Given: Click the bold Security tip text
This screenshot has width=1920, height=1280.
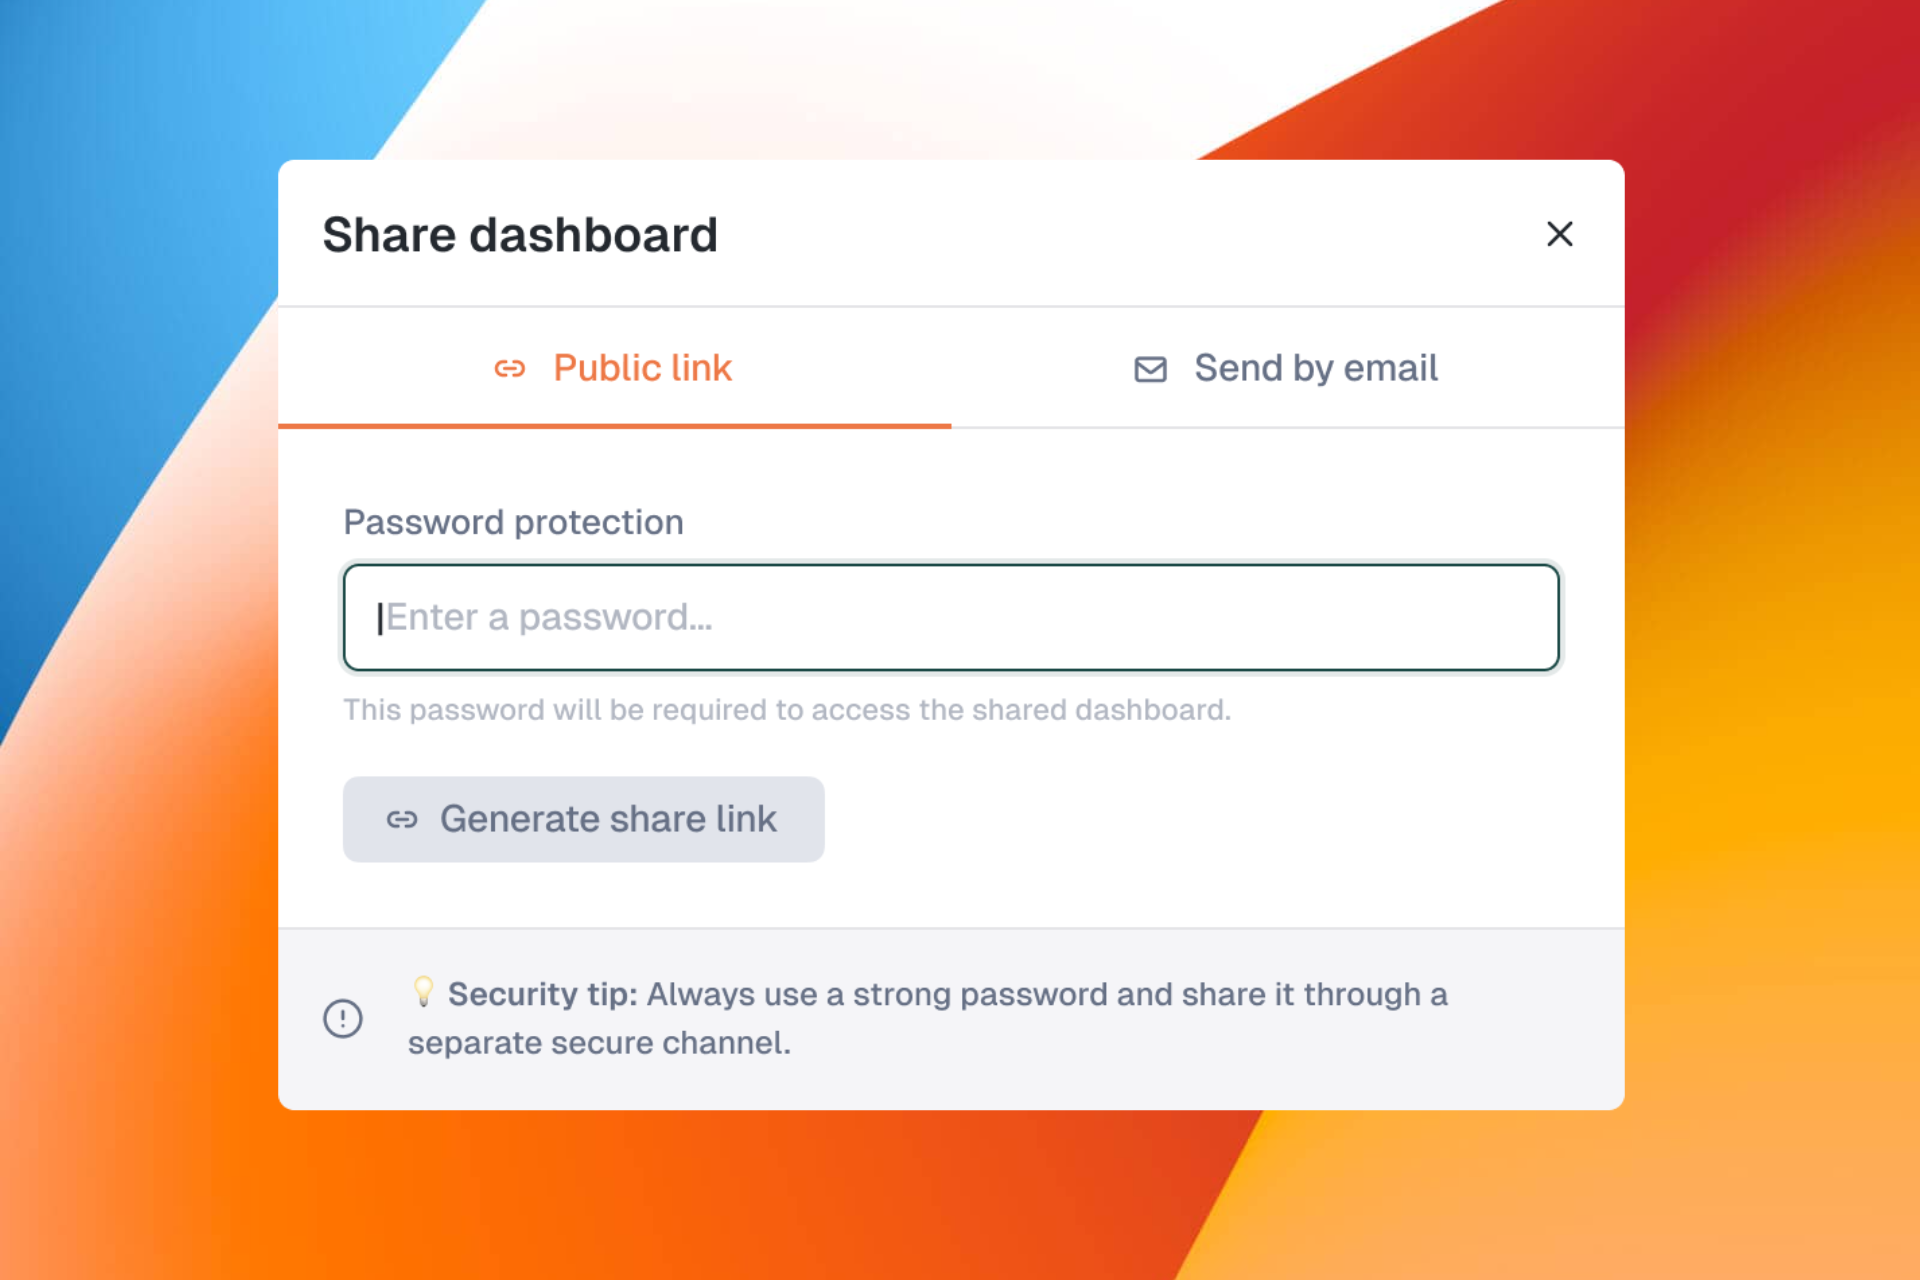Looking at the screenshot, I should [x=542, y=994].
